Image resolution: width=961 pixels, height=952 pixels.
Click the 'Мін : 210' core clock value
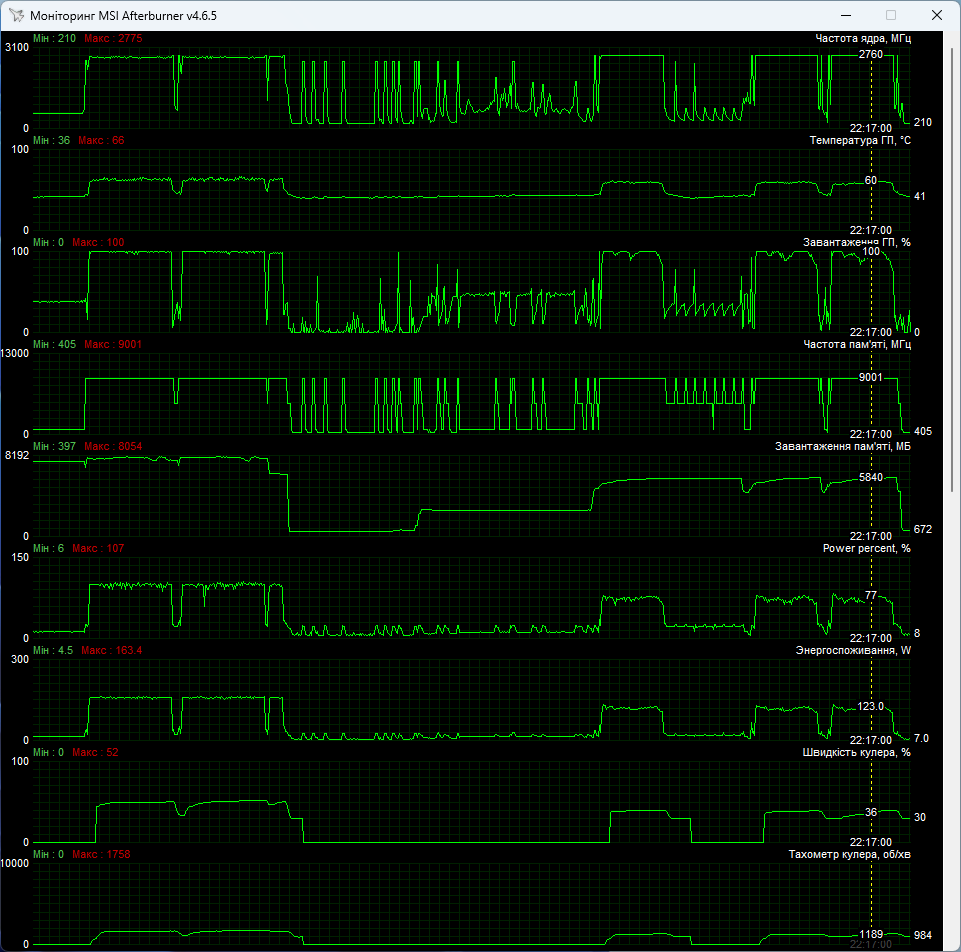tap(55, 38)
